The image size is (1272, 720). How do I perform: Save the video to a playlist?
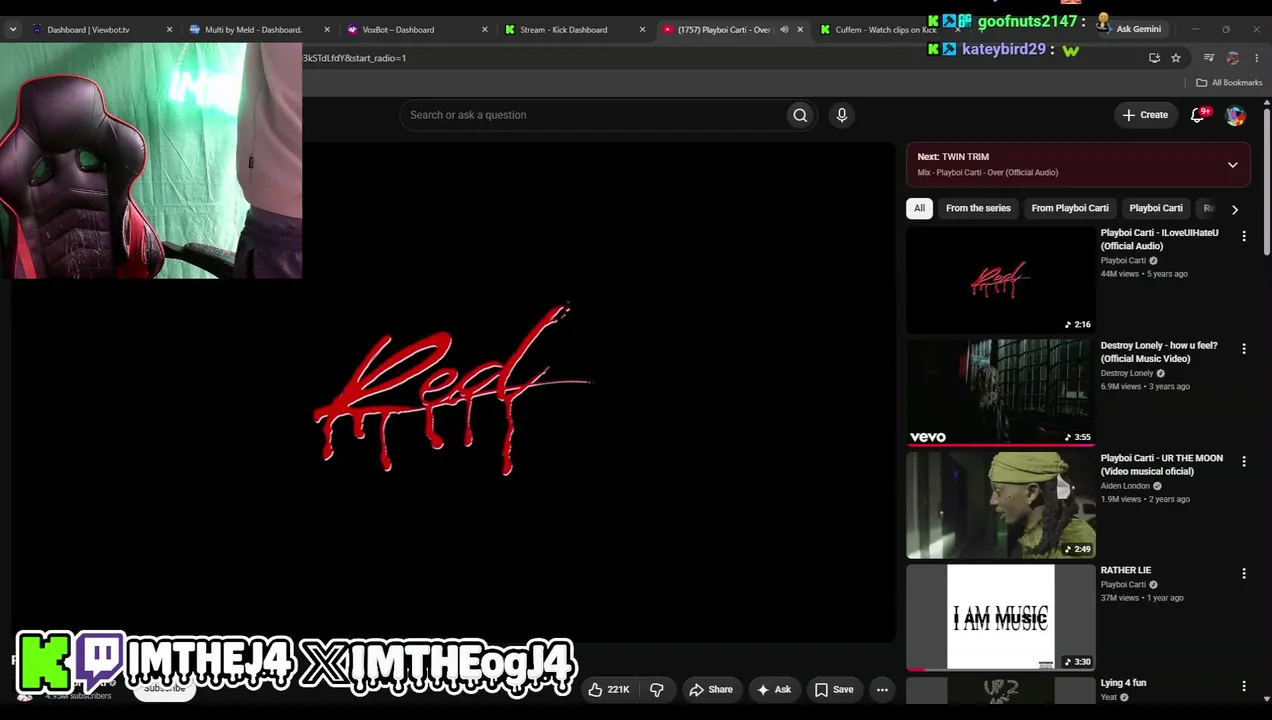tap(834, 690)
